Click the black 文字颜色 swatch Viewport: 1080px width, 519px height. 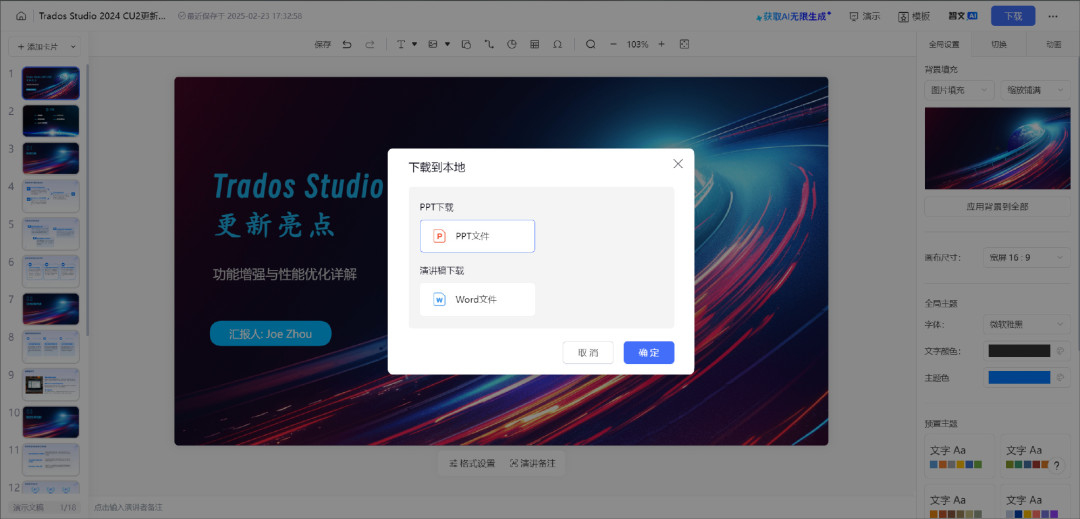coord(1019,351)
